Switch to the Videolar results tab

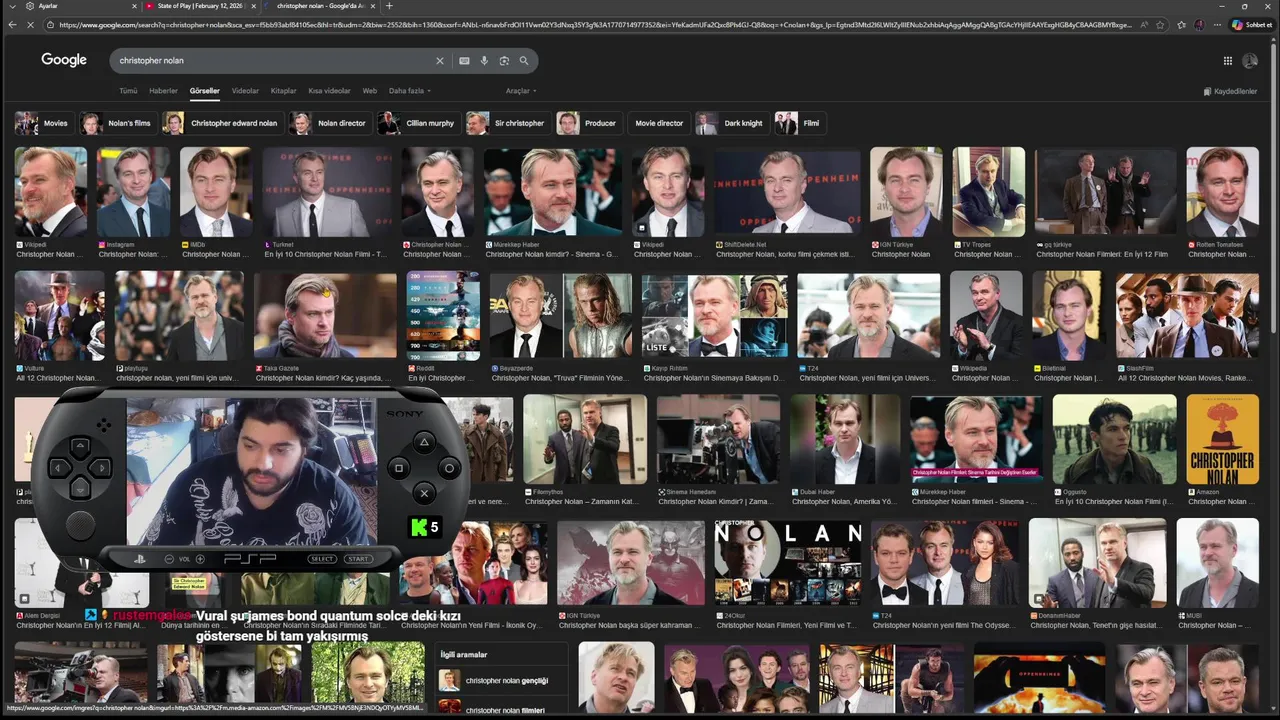(x=245, y=91)
